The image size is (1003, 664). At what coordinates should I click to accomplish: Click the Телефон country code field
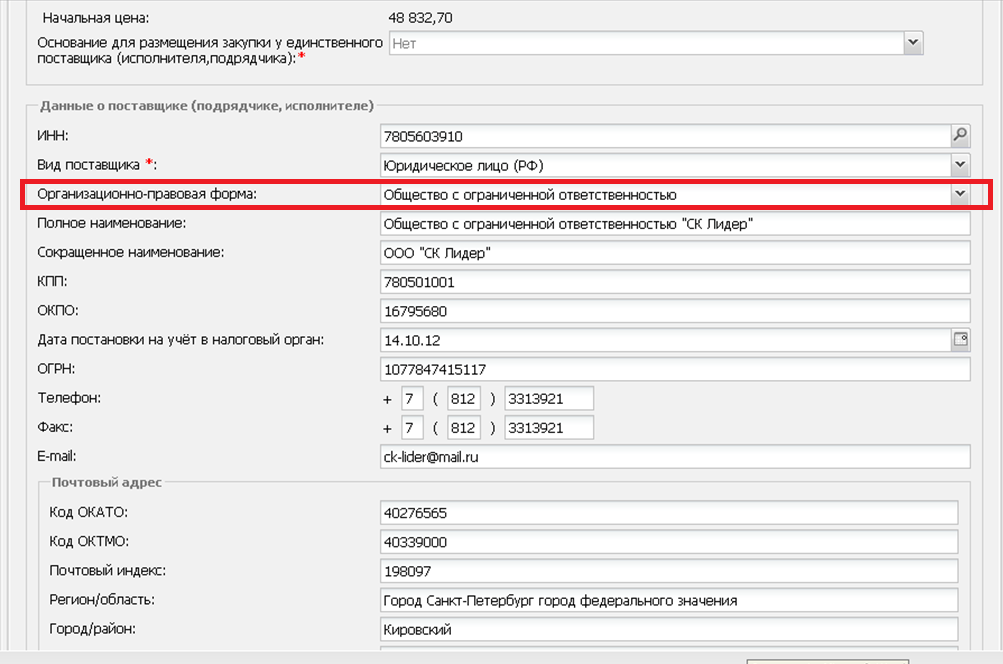tap(413, 399)
